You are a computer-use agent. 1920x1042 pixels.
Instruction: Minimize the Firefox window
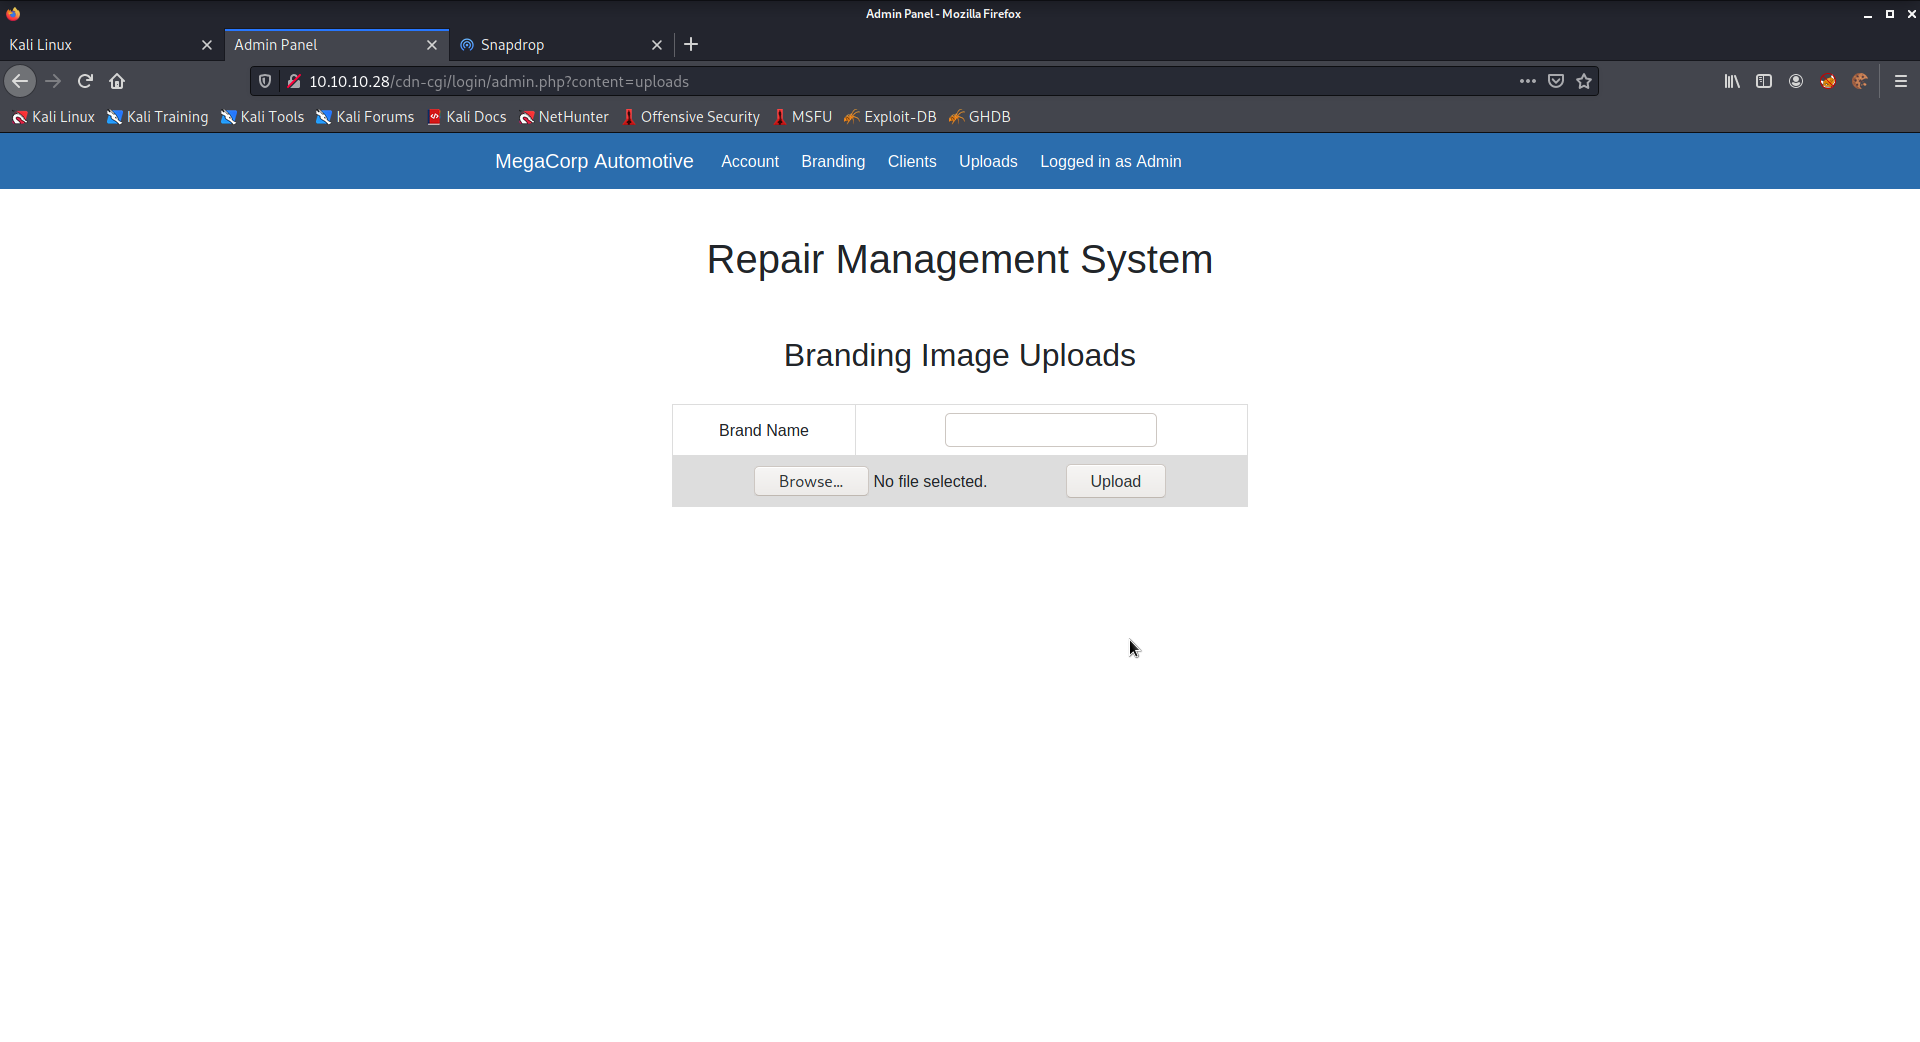pyautogui.click(x=1867, y=14)
